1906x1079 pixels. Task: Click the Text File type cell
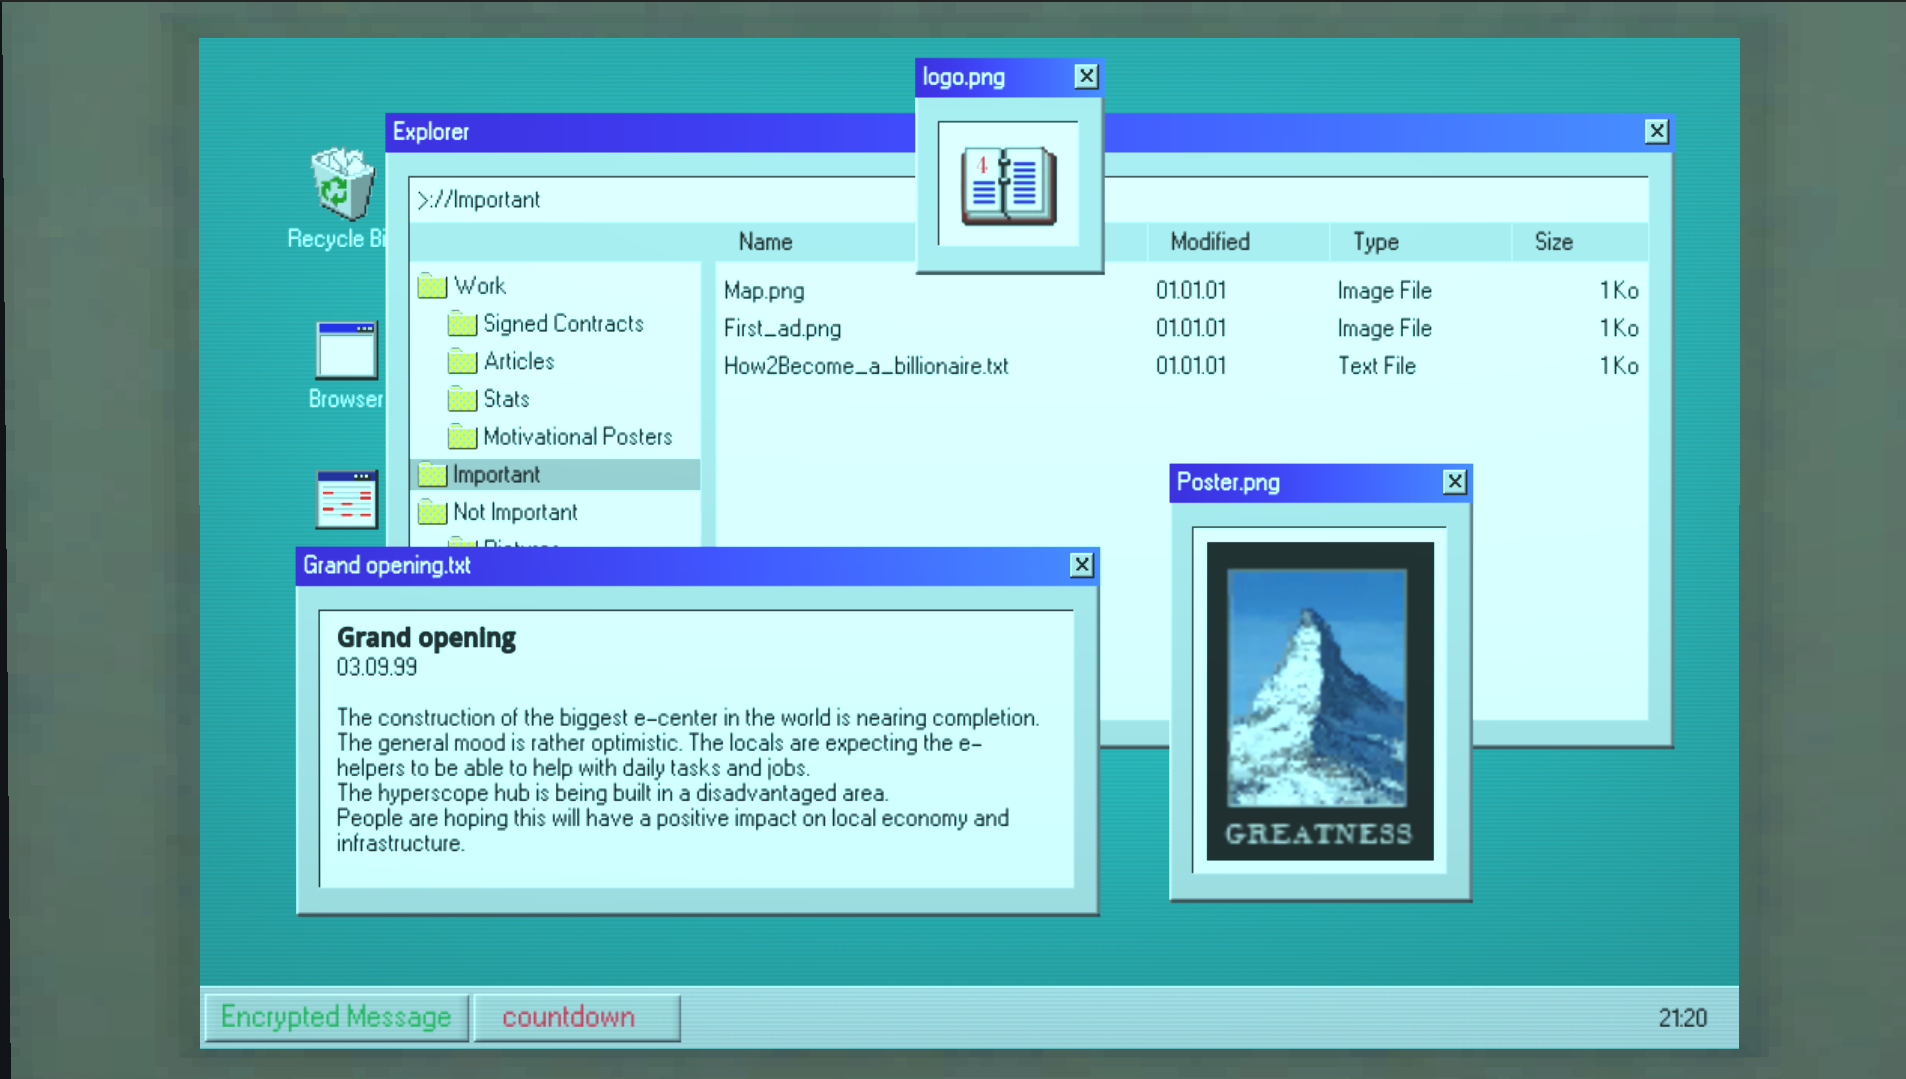(1377, 366)
